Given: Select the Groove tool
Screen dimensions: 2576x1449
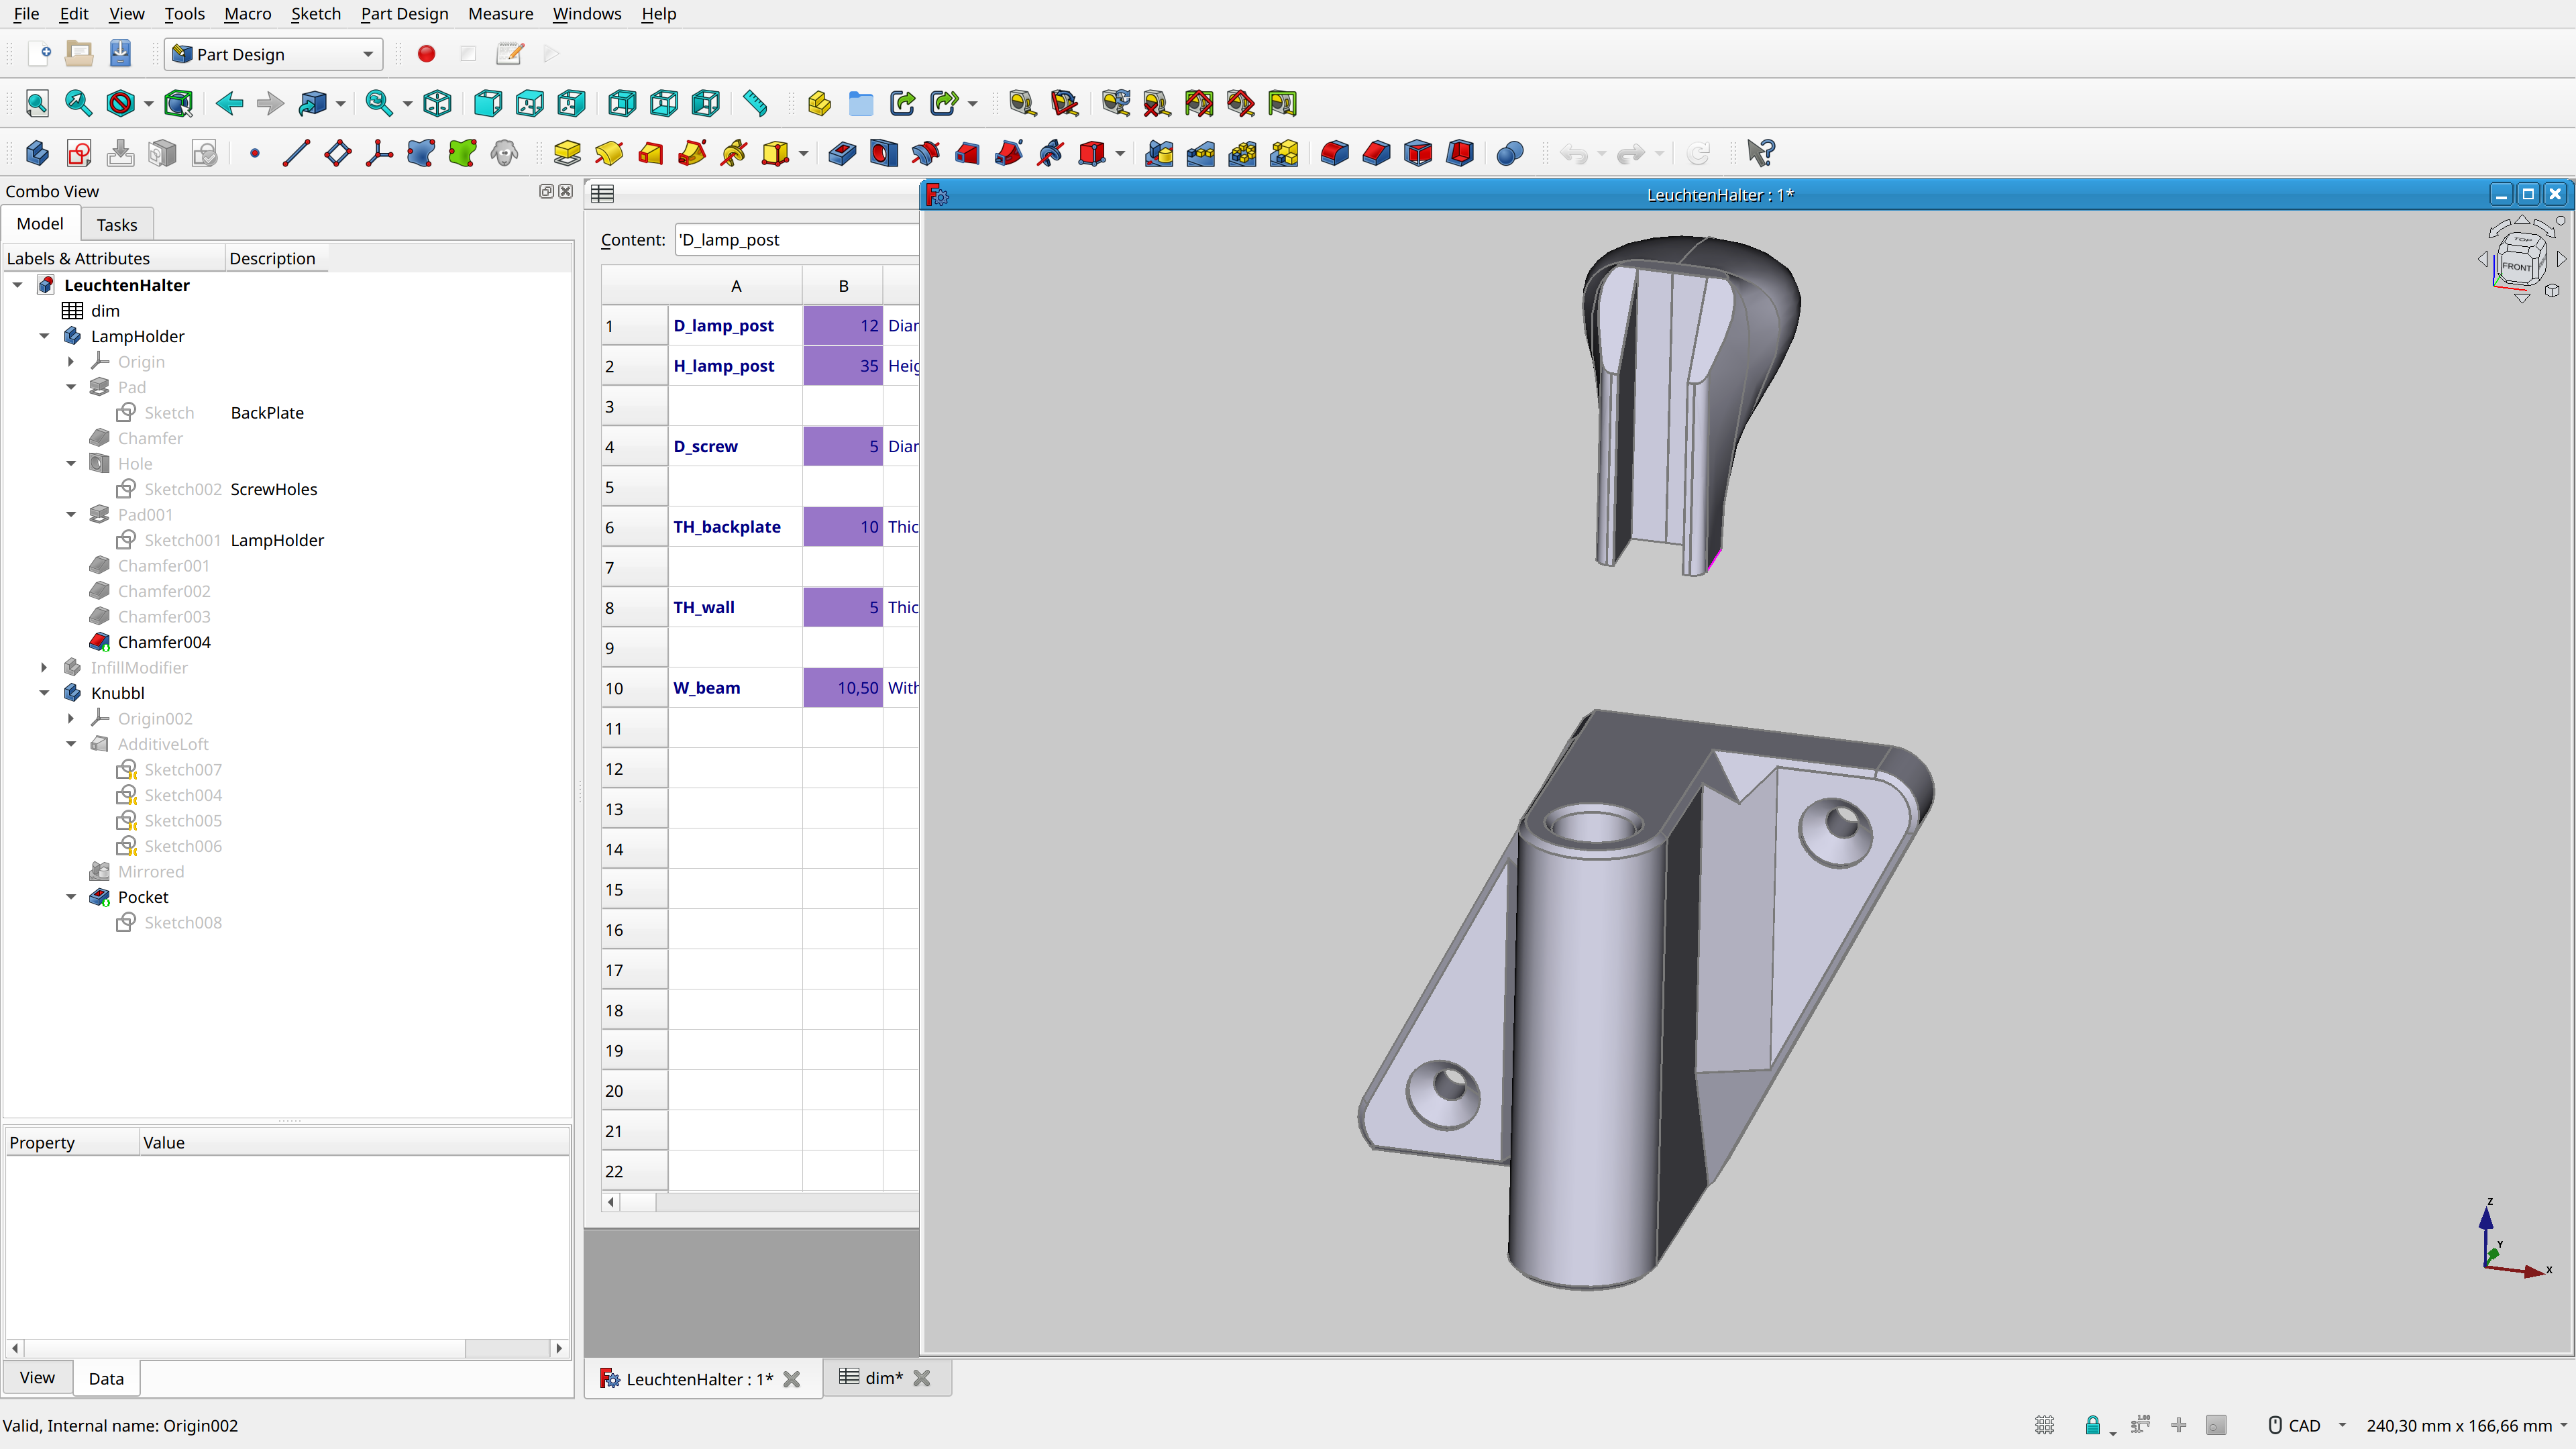Looking at the screenshot, I should [x=926, y=153].
